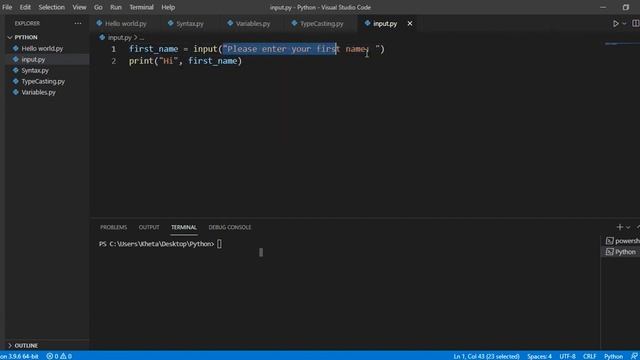Expand the OUTLINE section
Image resolution: width=640 pixels, height=360 pixels.
point(26,345)
